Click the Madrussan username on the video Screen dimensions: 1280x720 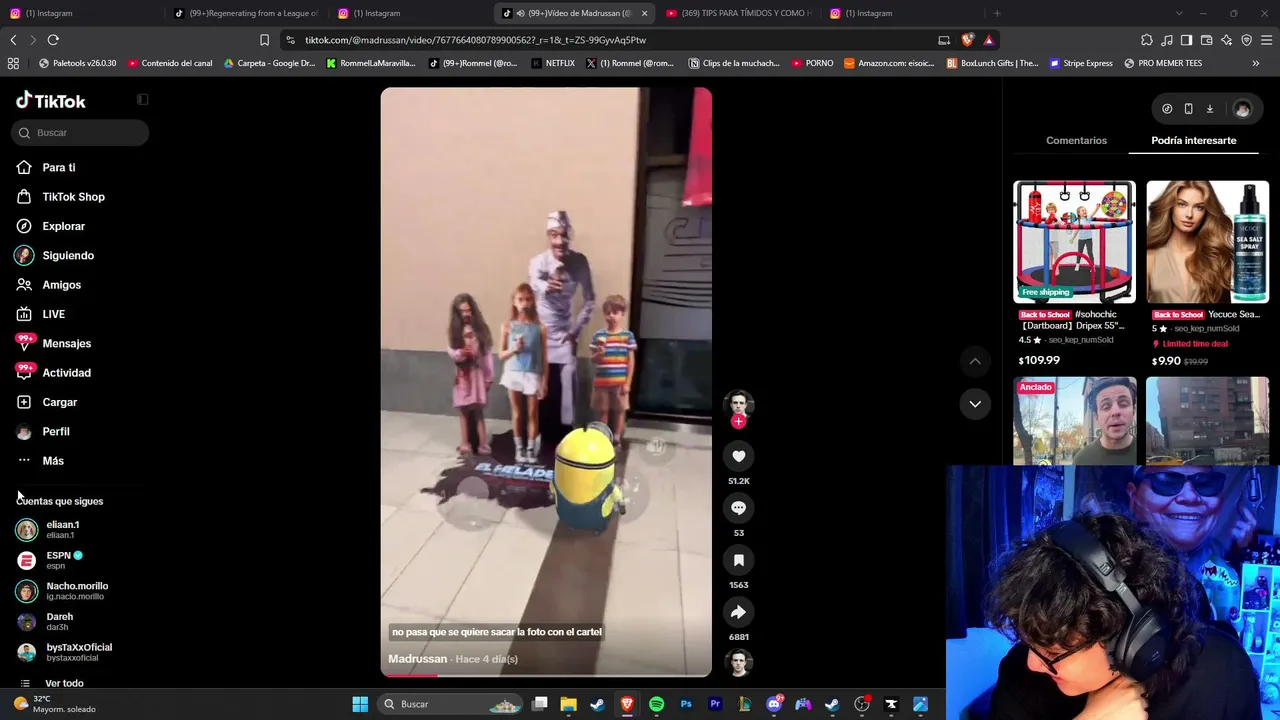417,659
